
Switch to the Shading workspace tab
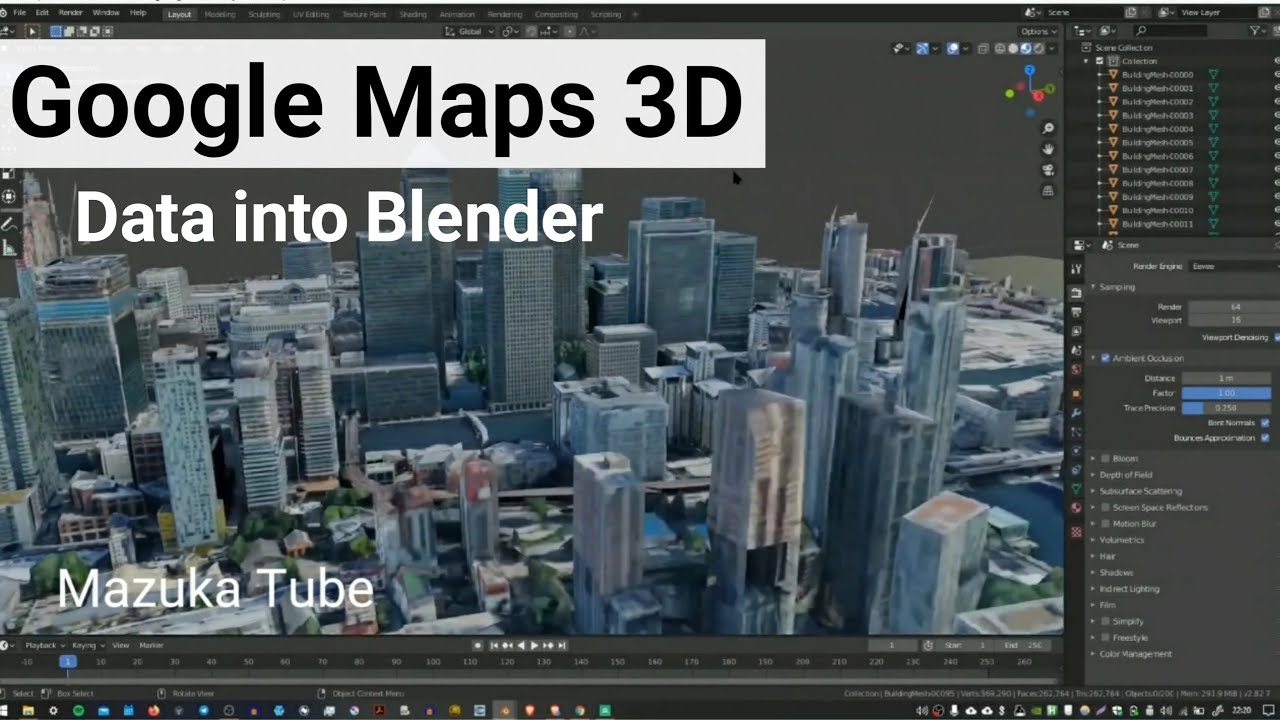point(412,14)
